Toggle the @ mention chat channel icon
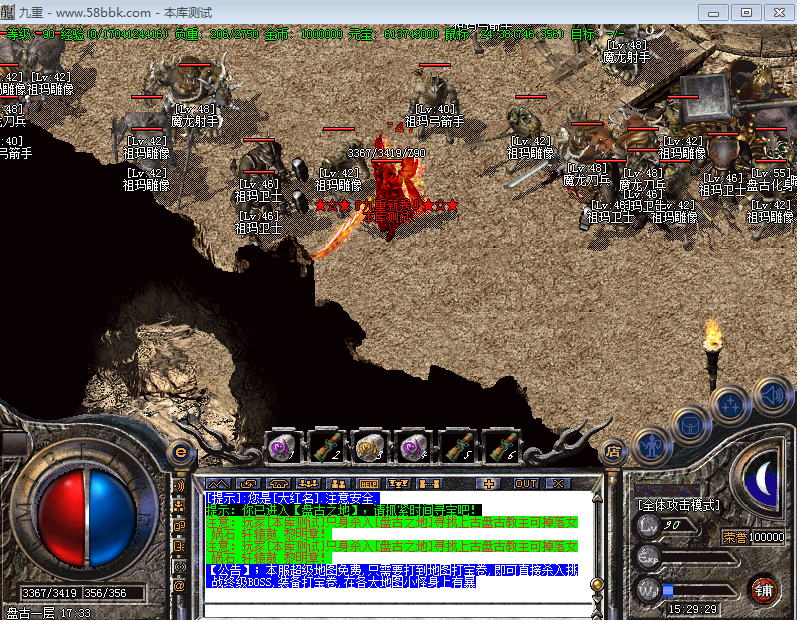797x620 pixels. coord(179,586)
